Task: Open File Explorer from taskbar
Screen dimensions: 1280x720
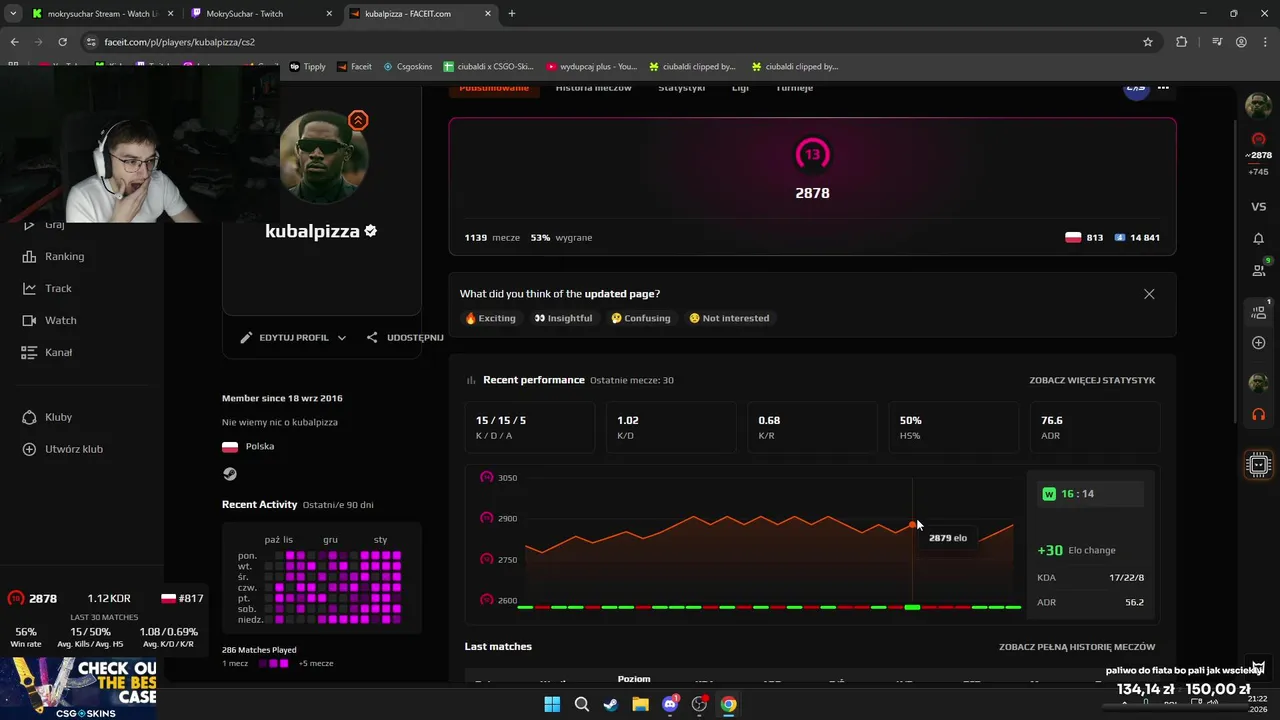Action: click(x=640, y=704)
